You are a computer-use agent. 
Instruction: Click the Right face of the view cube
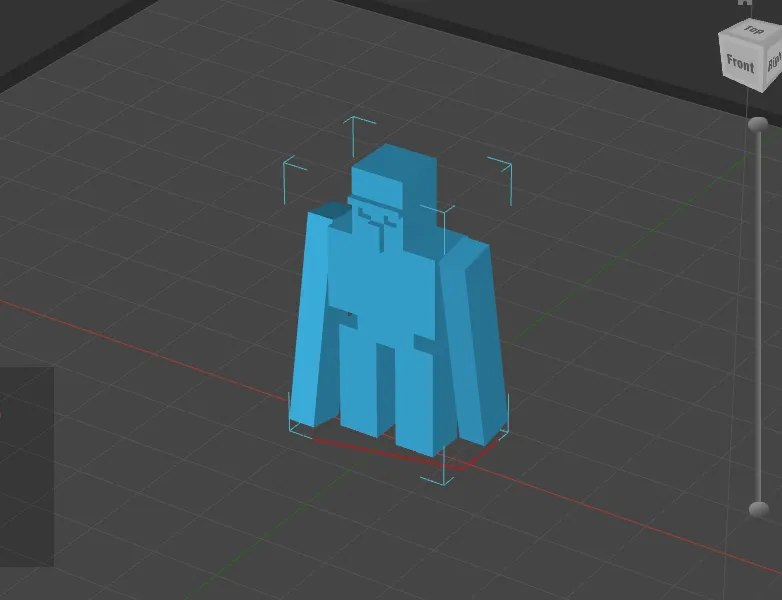pos(774,64)
